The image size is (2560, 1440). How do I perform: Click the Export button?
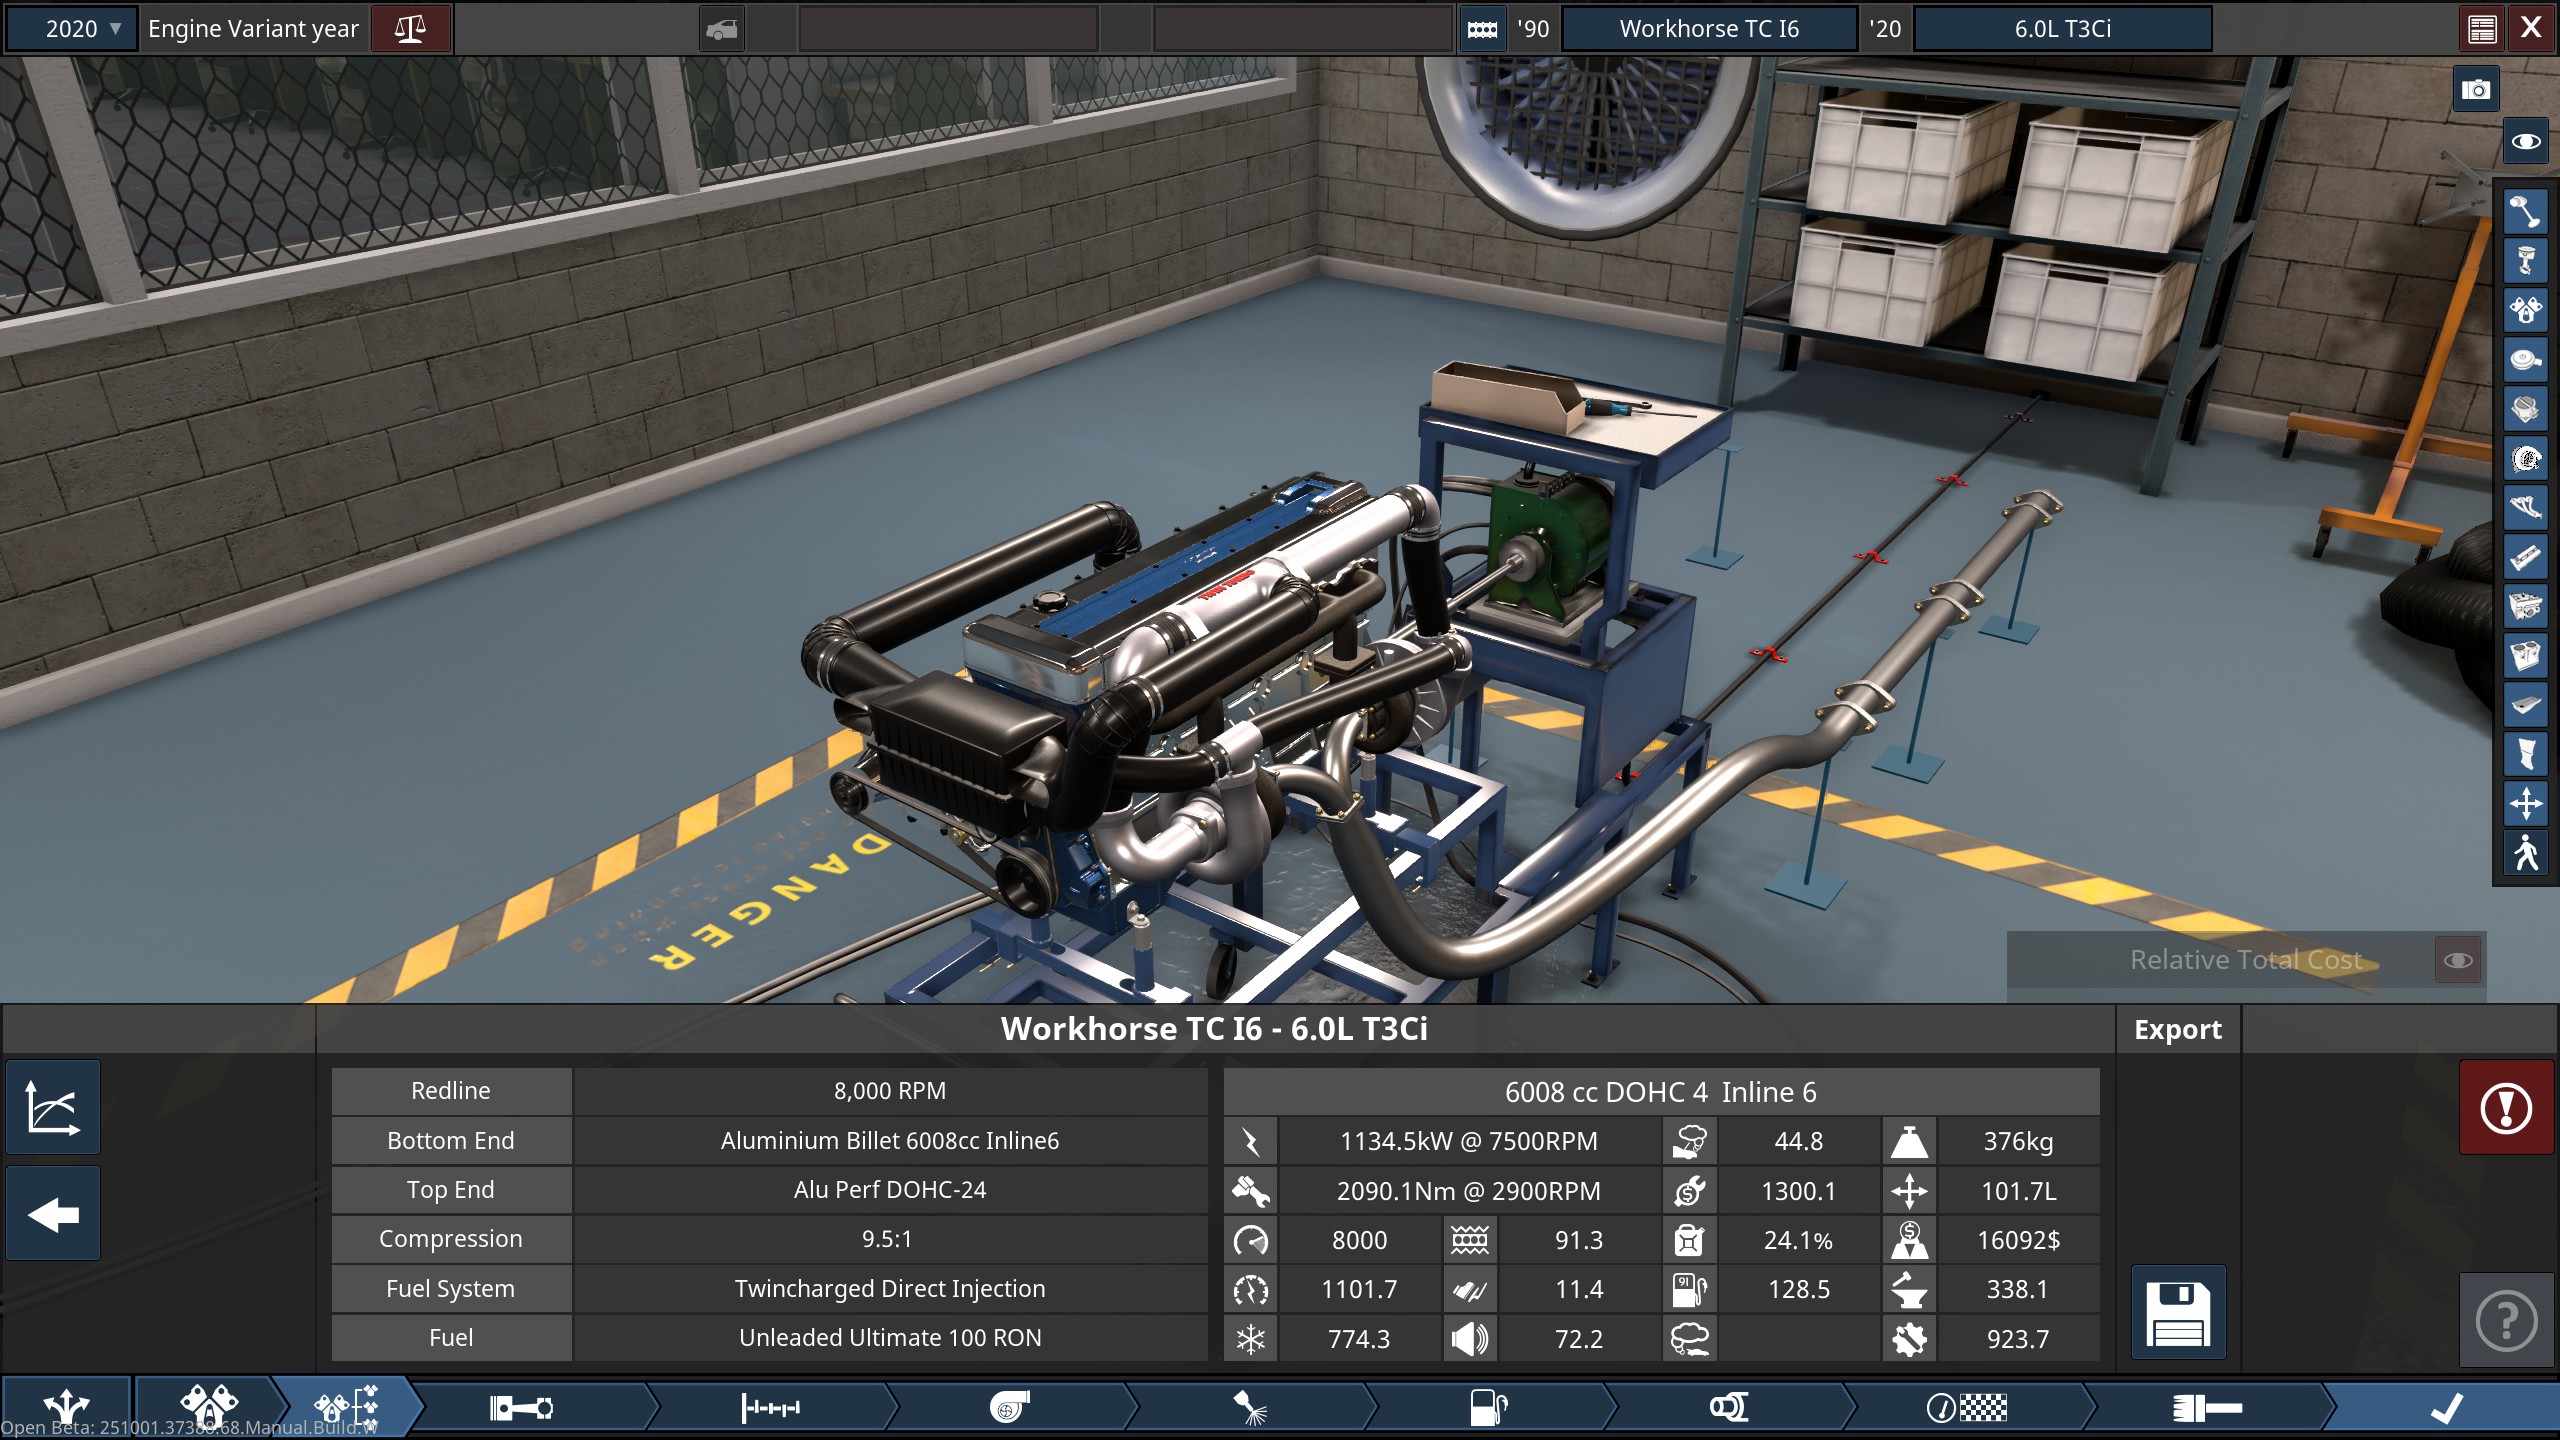2177,1029
